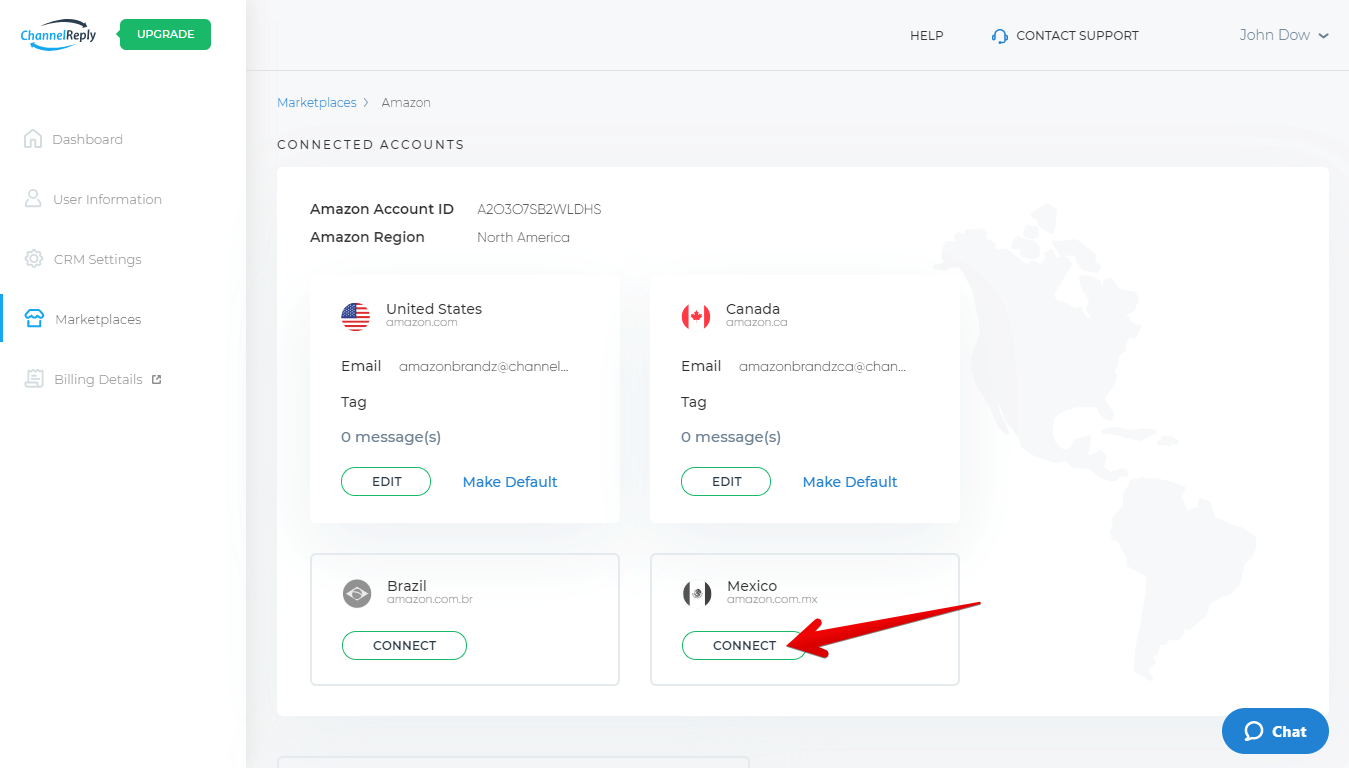1349x768 pixels.
Task: Click the Amazon breadcrumb text
Action: click(406, 102)
